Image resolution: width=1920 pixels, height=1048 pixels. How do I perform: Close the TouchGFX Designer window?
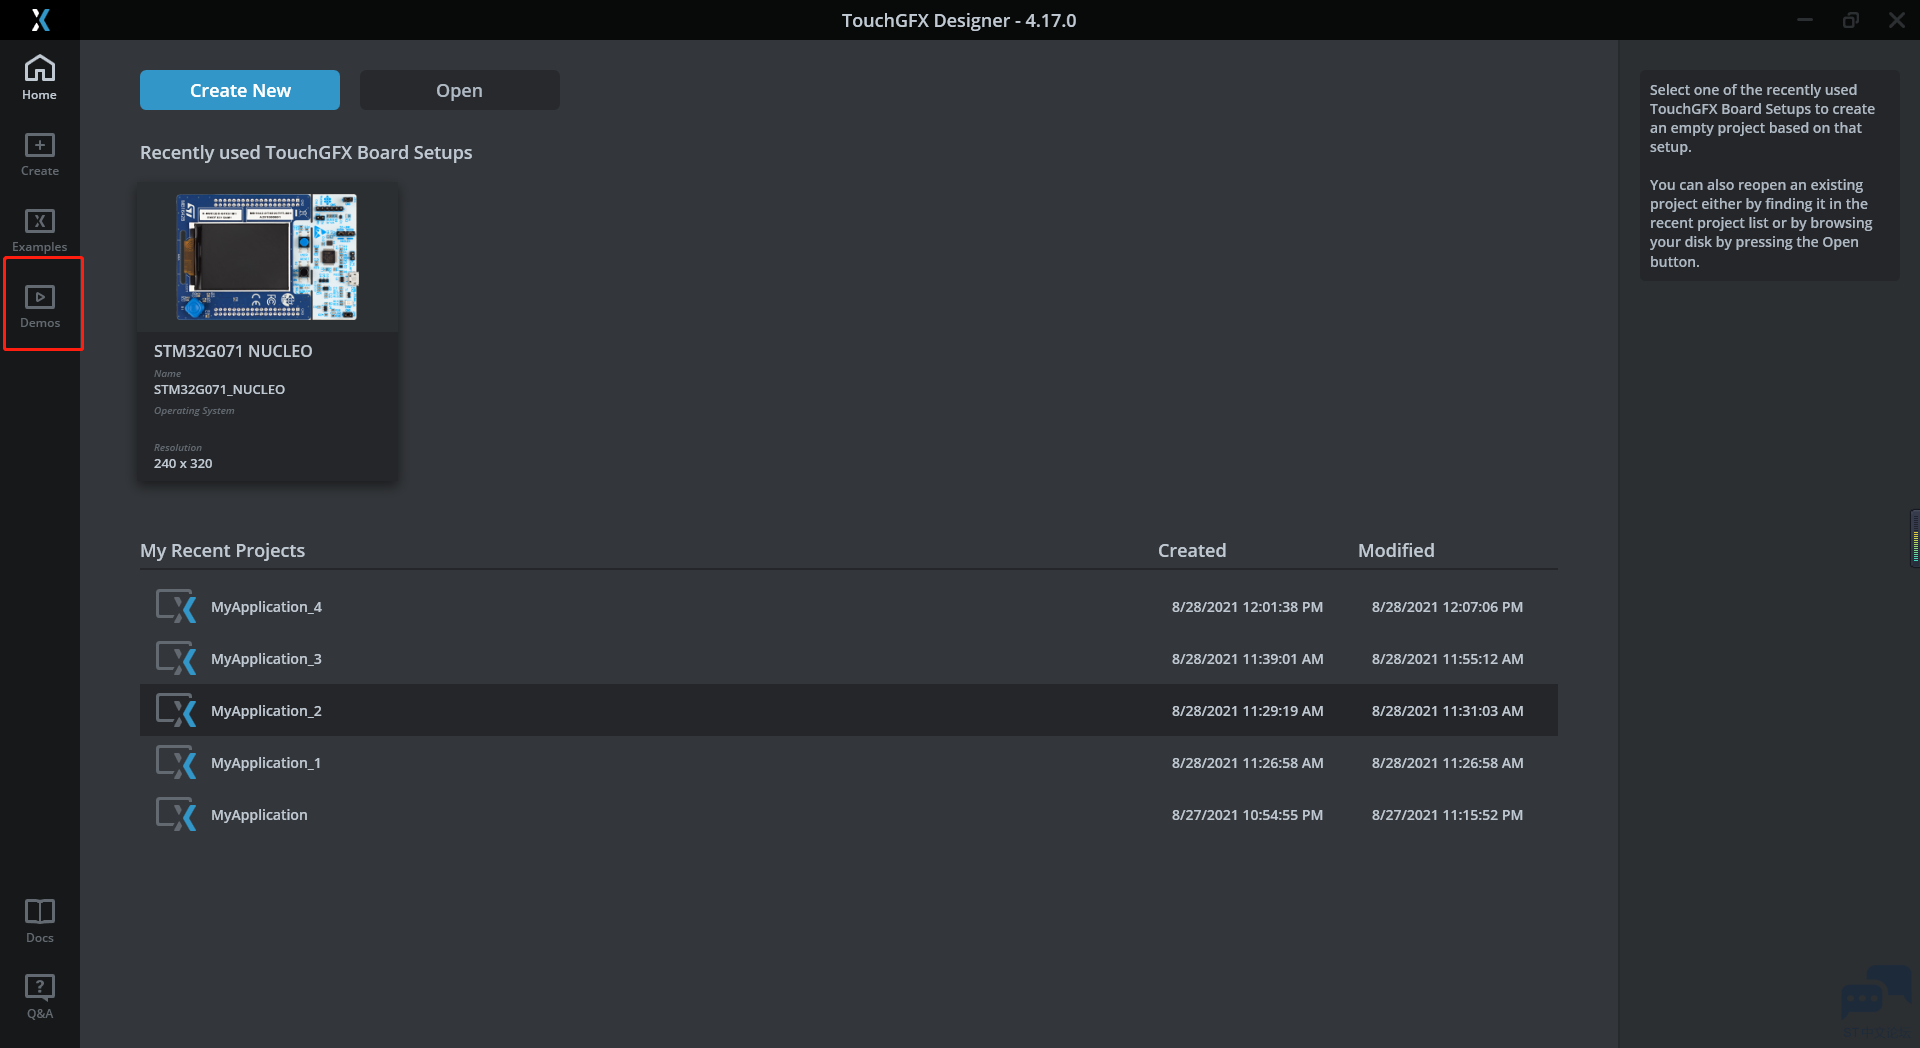coord(1897,20)
